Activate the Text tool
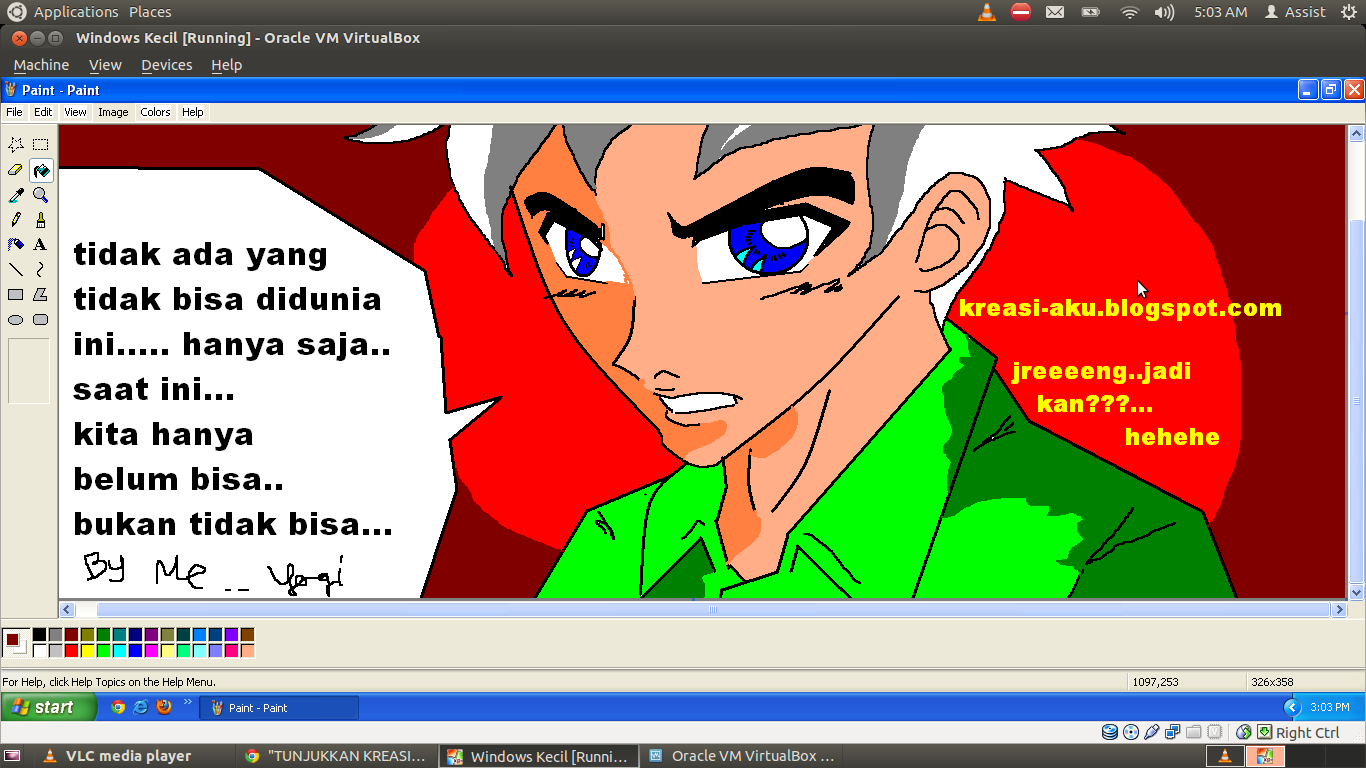The image size is (1366, 768). (x=41, y=245)
